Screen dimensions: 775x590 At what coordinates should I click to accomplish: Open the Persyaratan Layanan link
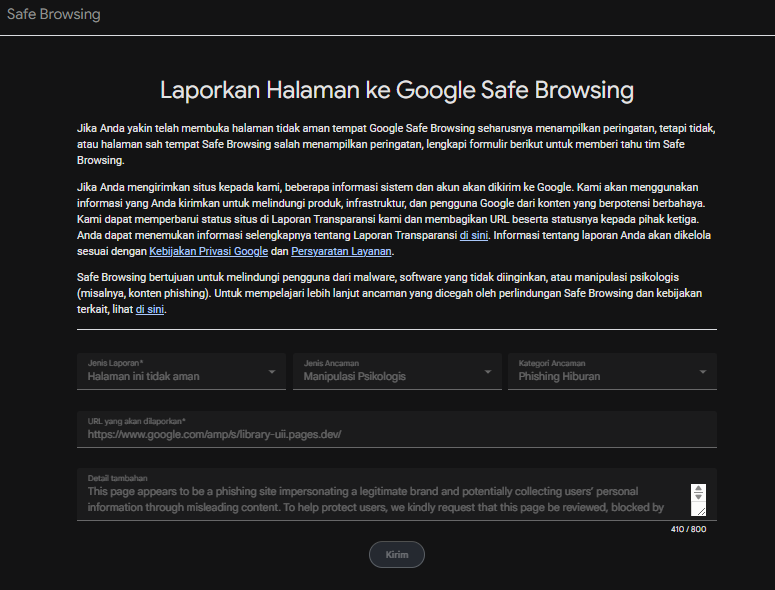(341, 251)
